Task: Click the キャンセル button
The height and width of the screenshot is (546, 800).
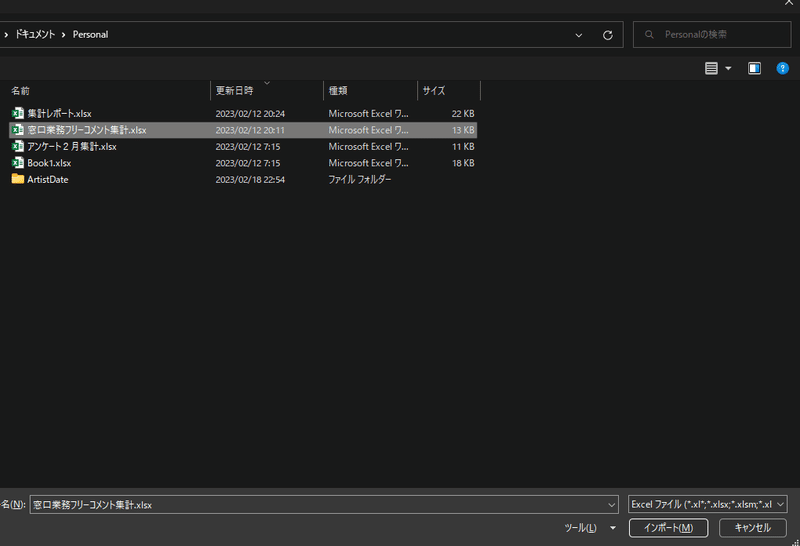Action: pyautogui.click(x=753, y=528)
